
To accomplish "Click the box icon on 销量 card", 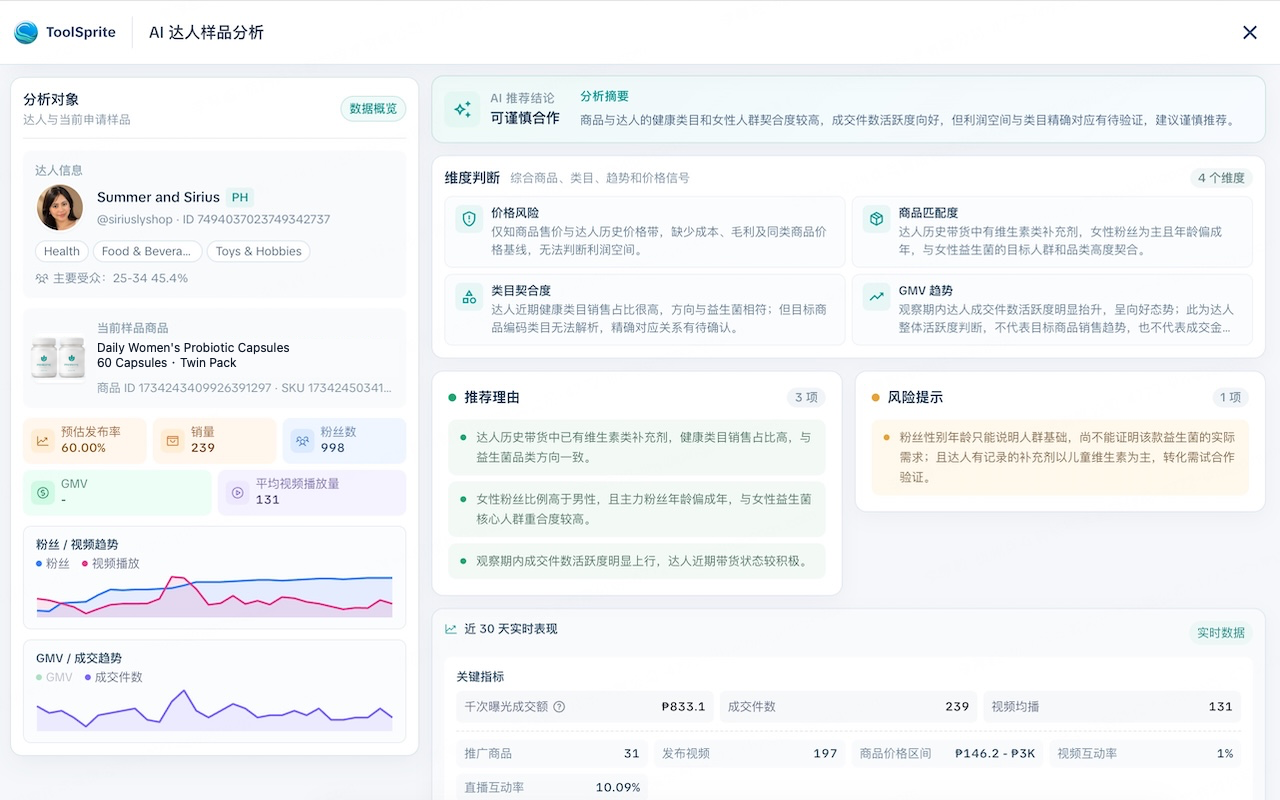I will [x=172, y=440].
